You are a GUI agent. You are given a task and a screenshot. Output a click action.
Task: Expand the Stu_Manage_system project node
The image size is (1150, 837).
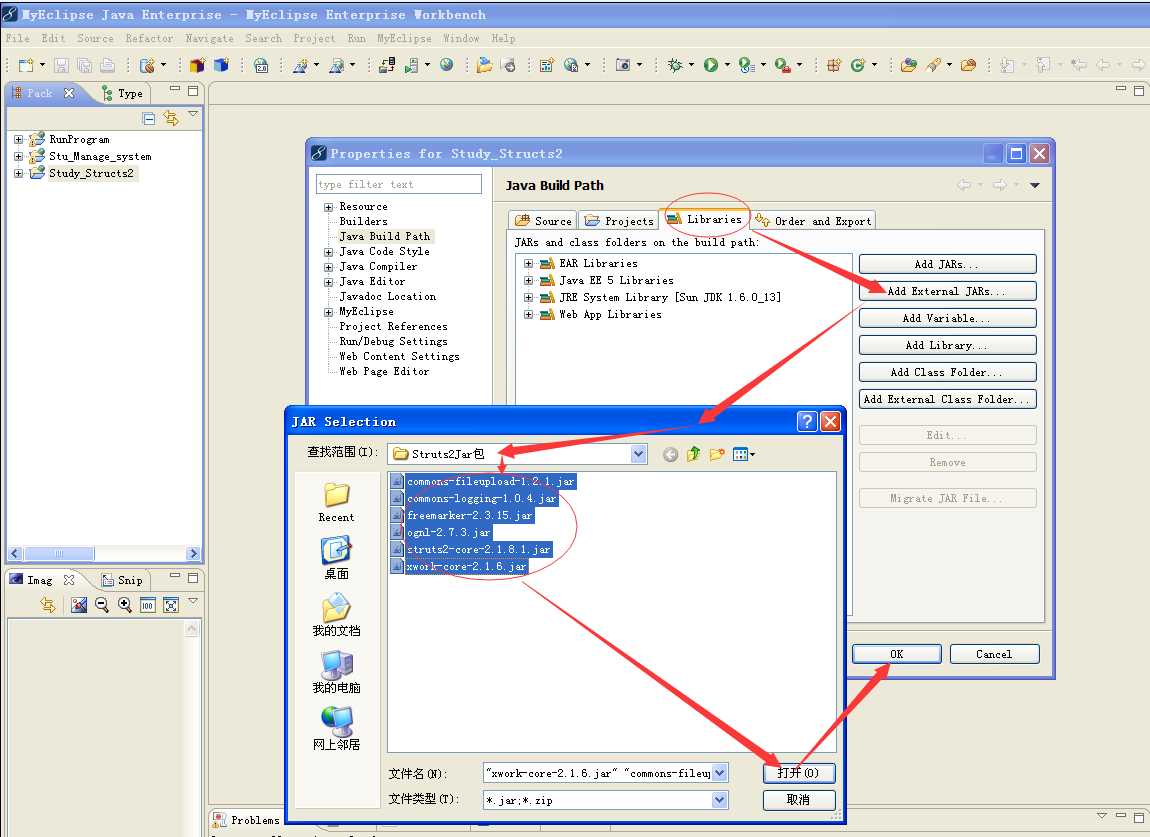pyautogui.click(x=18, y=156)
